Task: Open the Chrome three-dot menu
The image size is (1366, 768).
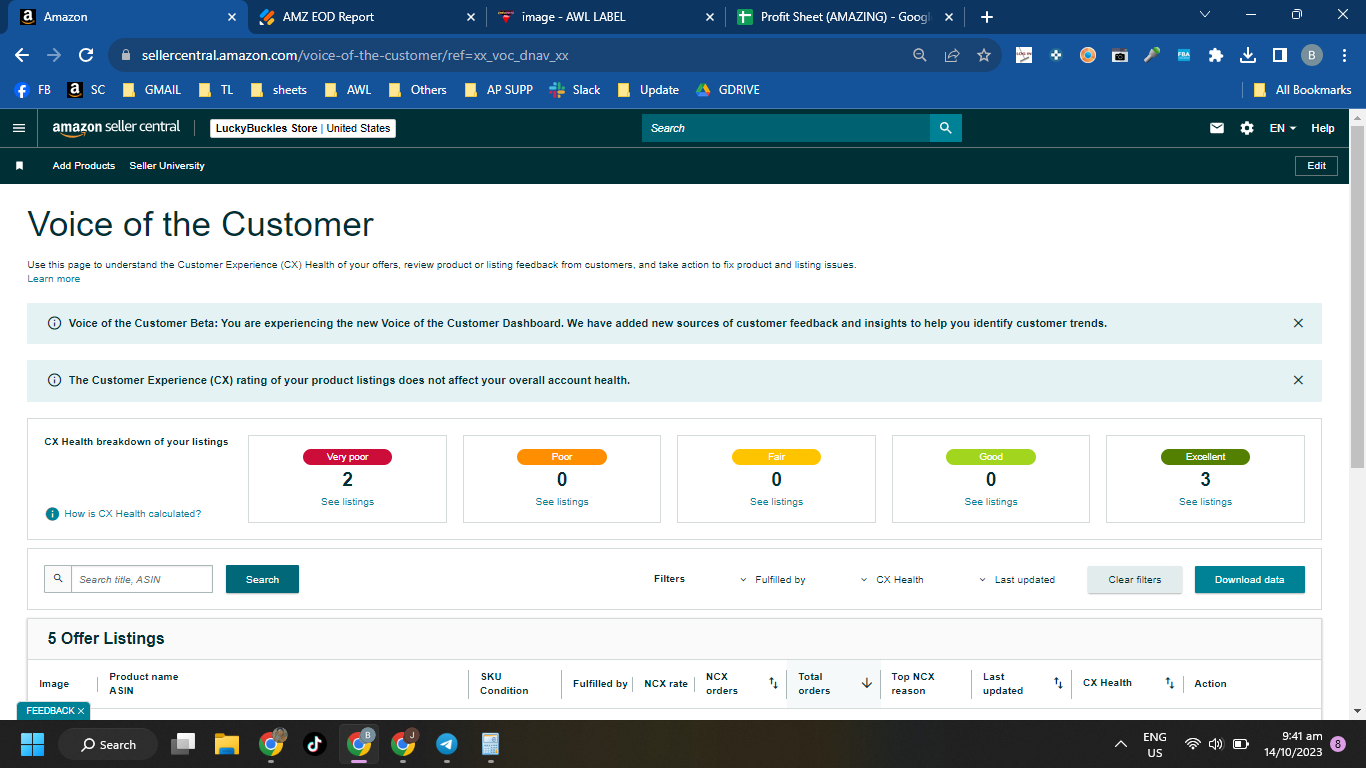Action: pos(1344,55)
